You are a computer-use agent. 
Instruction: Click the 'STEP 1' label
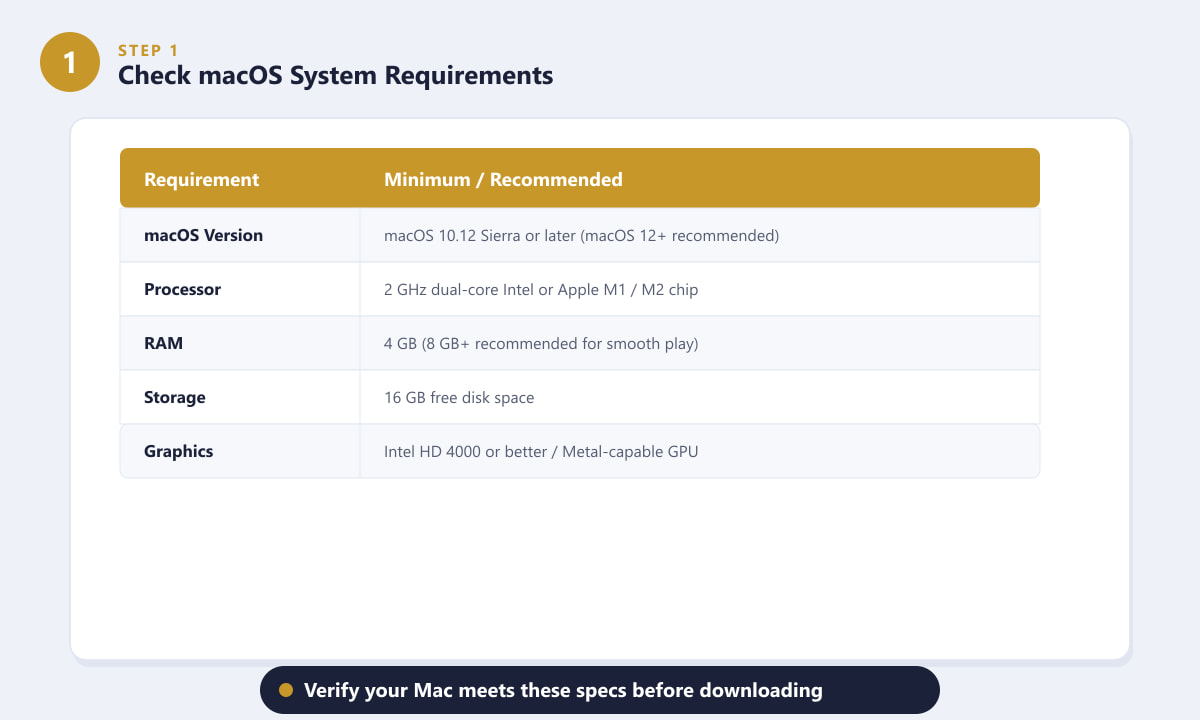click(x=149, y=50)
